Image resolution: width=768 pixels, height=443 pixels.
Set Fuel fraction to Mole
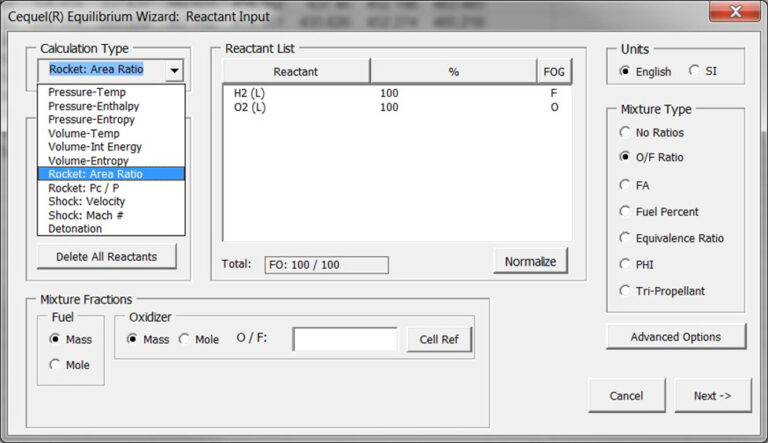70,365
